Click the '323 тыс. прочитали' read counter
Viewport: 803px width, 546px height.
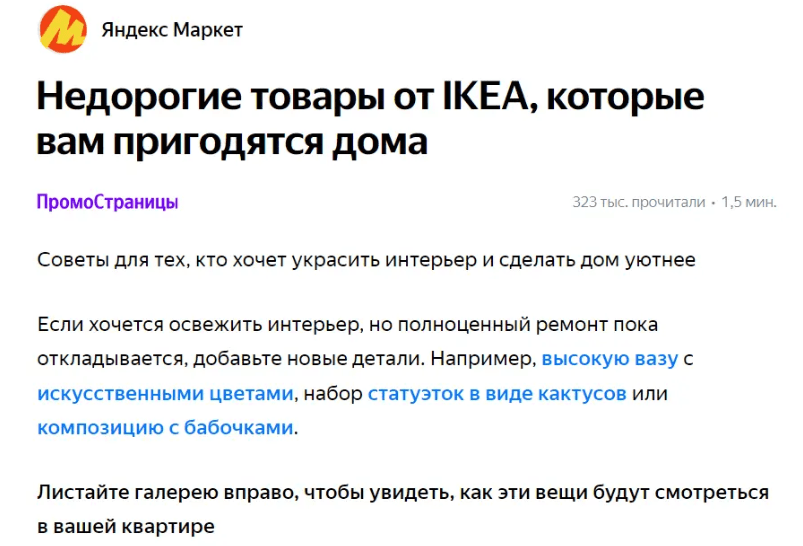click(639, 202)
